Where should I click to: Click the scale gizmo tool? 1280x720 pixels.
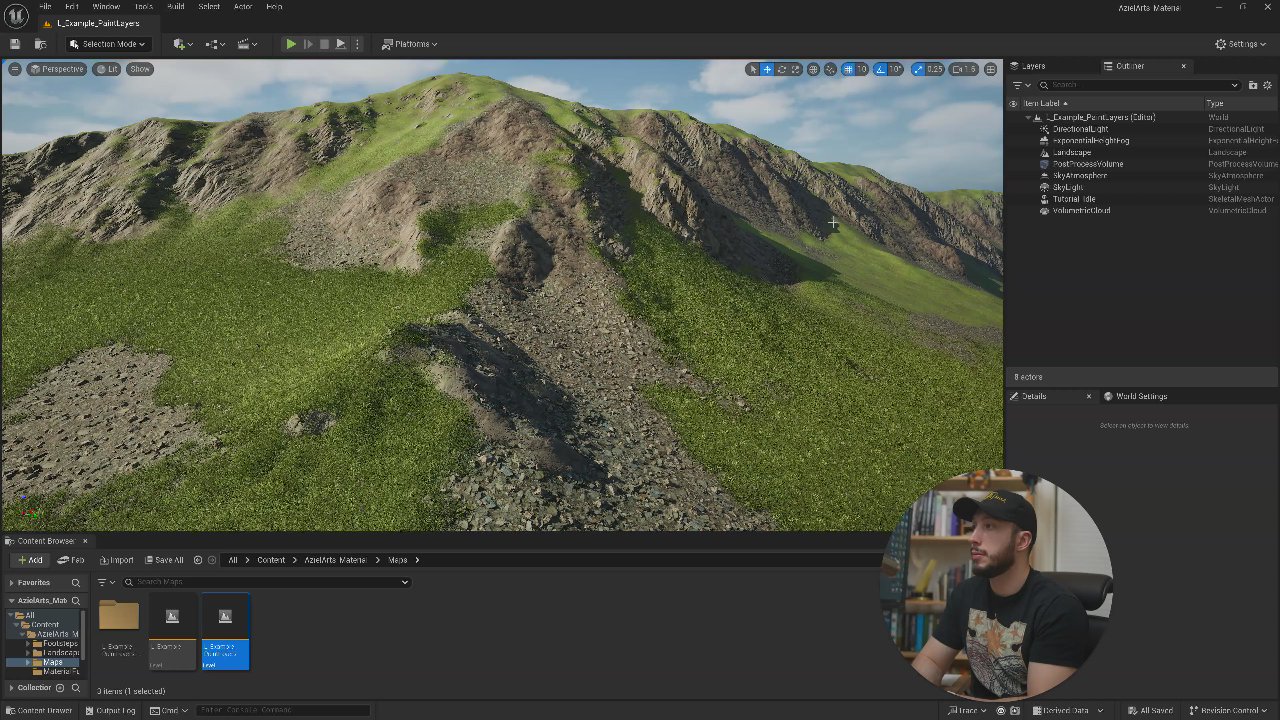(x=796, y=69)
